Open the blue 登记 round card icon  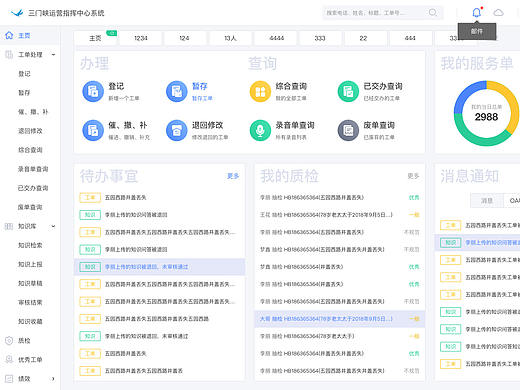point(93,91)
